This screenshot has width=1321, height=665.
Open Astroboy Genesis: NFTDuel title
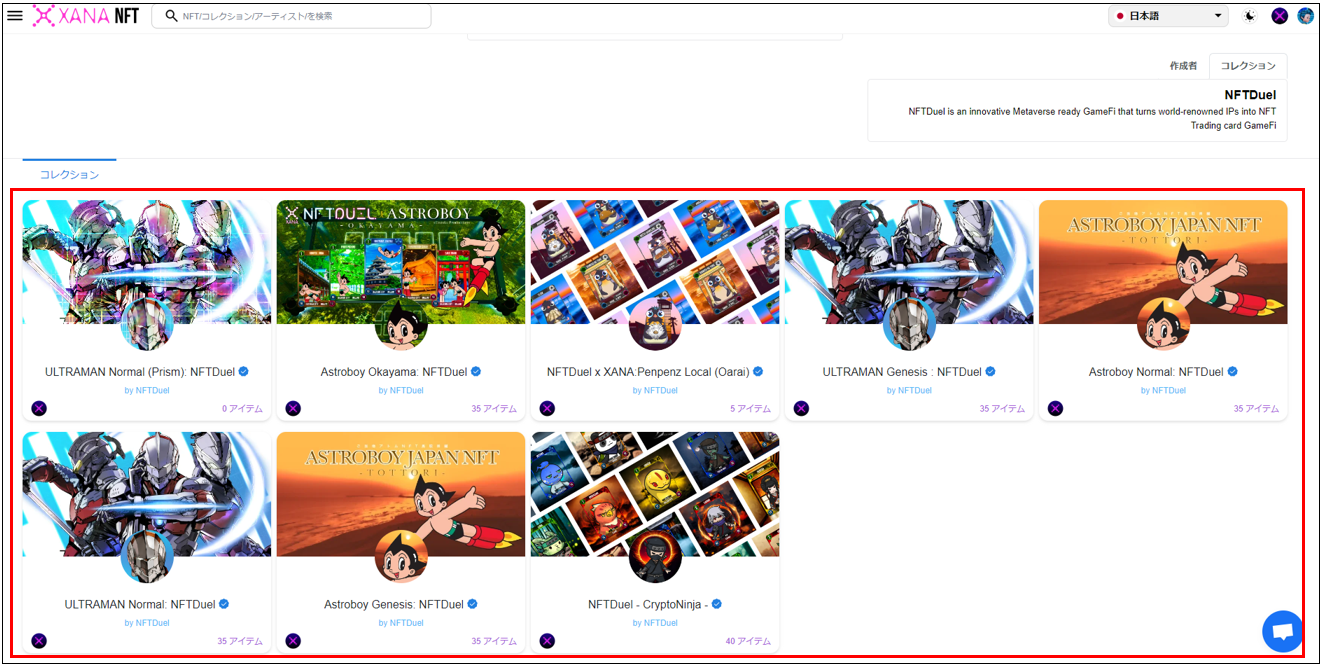tap(394, 604)
